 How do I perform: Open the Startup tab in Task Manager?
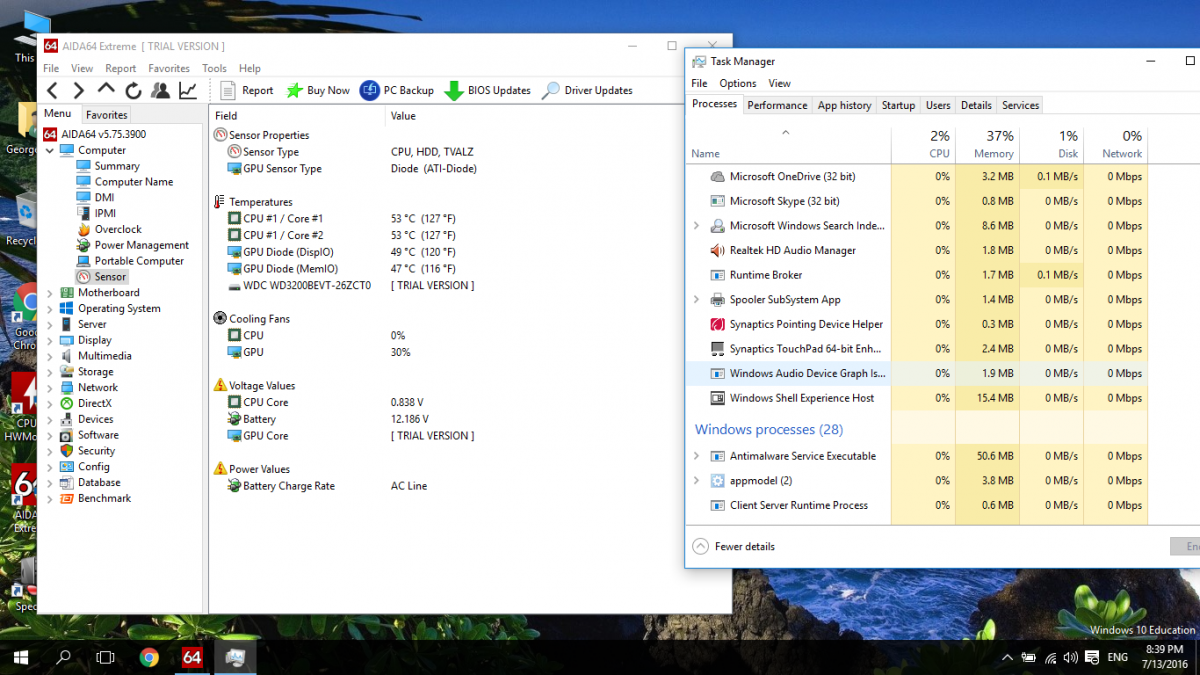tap(898, 105)
